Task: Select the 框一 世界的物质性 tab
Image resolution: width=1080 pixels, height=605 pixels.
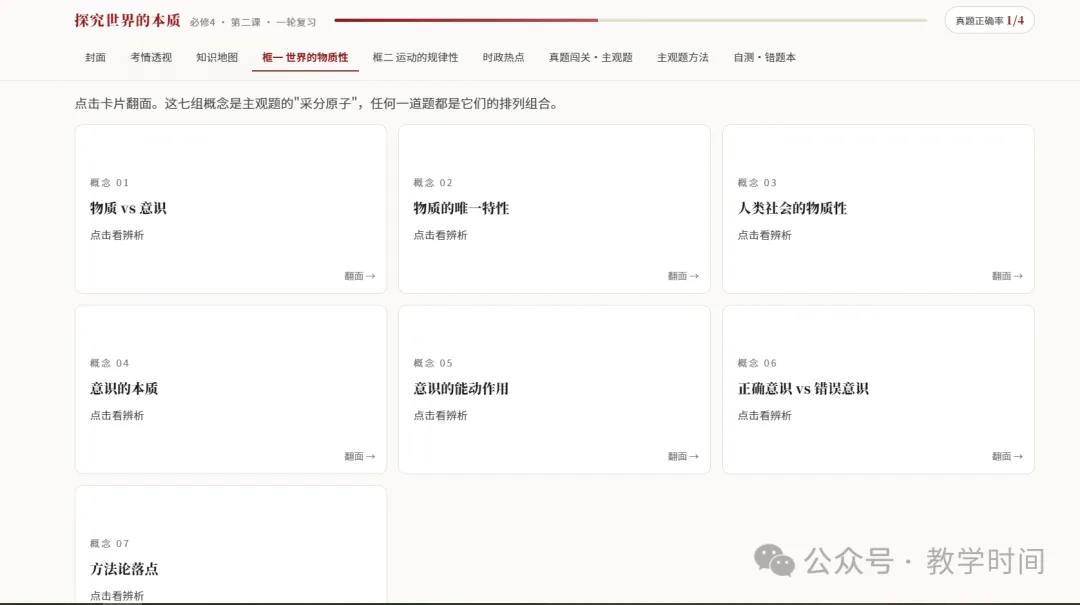Action: tap(305, 58)
